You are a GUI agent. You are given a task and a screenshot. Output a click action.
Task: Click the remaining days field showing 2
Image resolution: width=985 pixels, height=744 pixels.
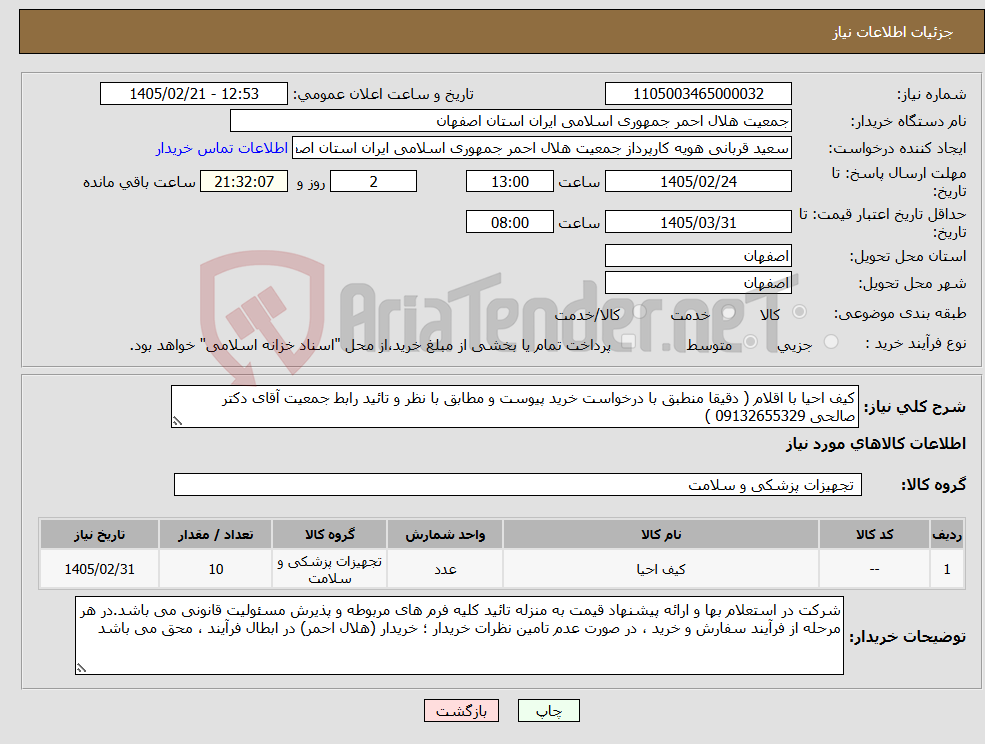click(373, 182)
